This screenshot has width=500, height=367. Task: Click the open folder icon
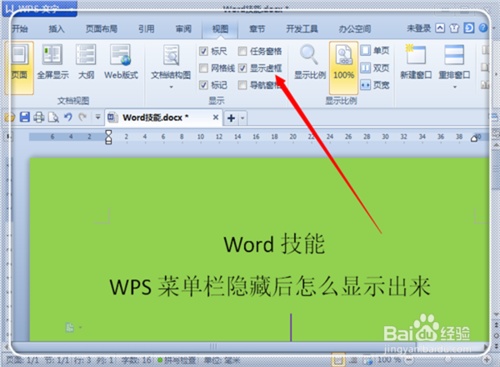[x=9, y=117]
